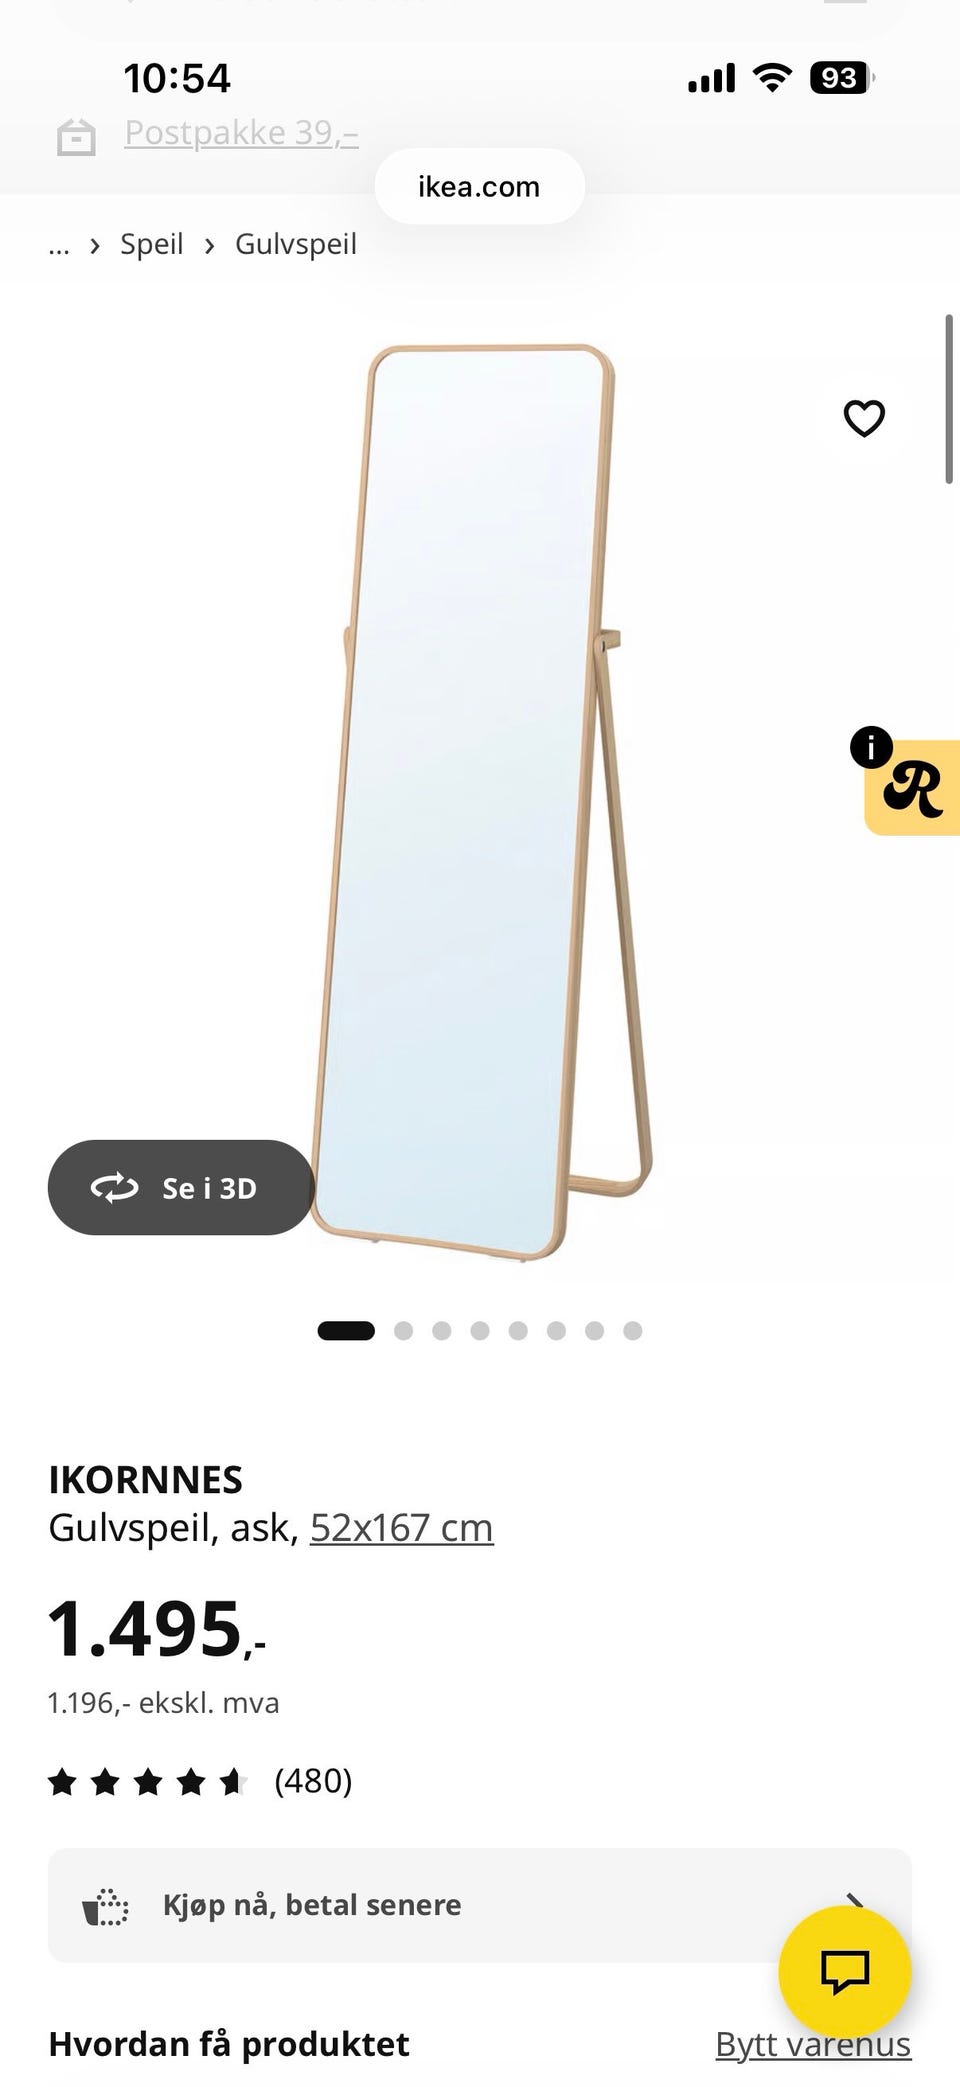Viewport: 960px width, 2087px height.
Task: Click the page scrollbar thumb
Action: click(x=949, y=399)
